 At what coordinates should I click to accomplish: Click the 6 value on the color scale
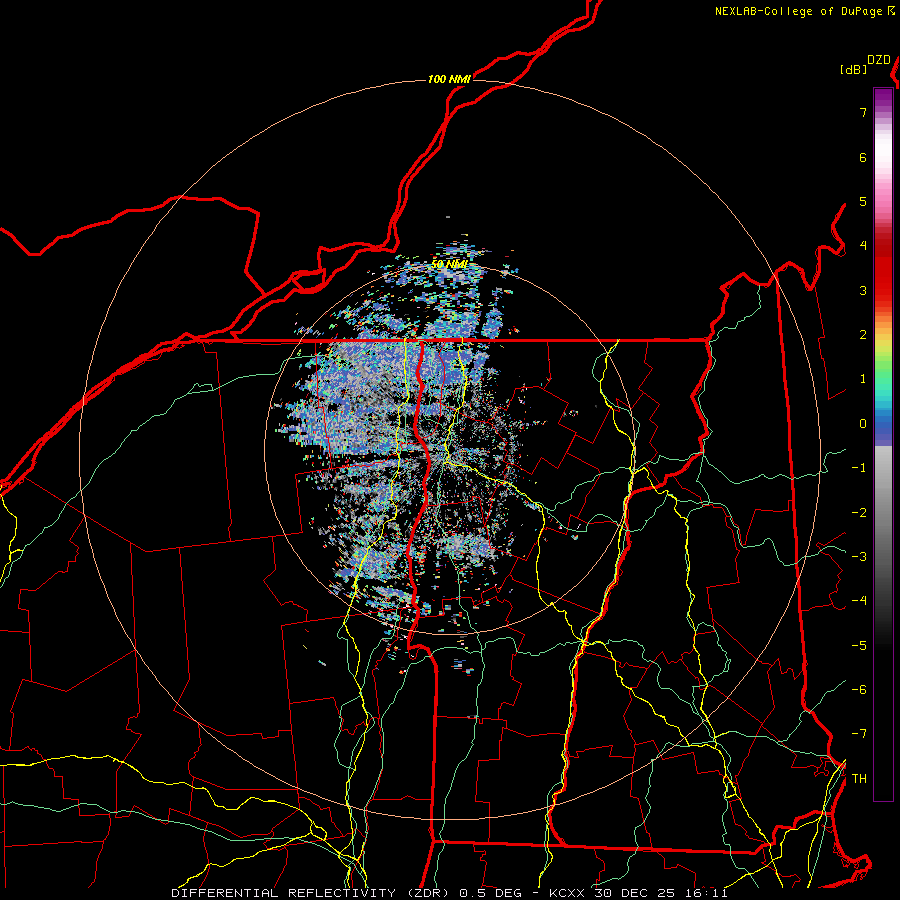[863, 157]
